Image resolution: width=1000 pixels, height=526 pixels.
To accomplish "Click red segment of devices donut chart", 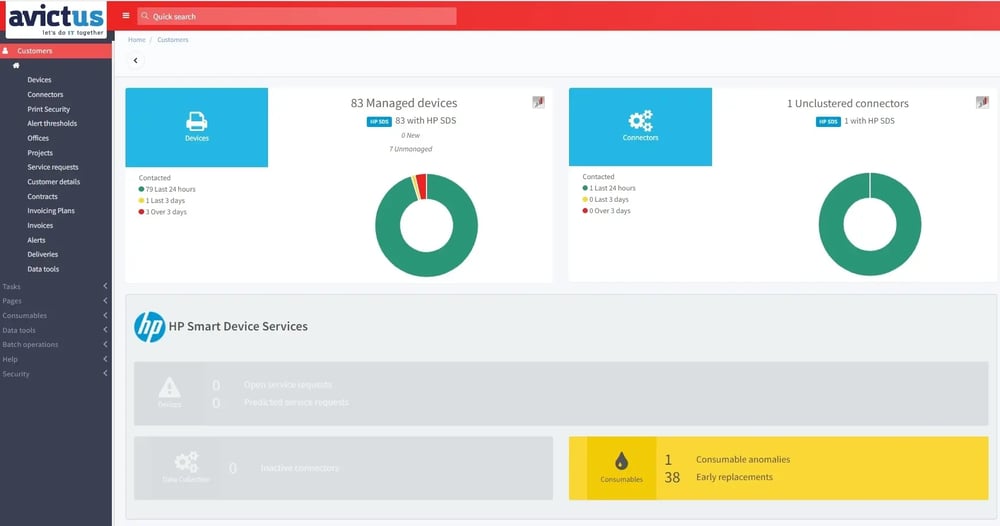I will pos(421,186).
